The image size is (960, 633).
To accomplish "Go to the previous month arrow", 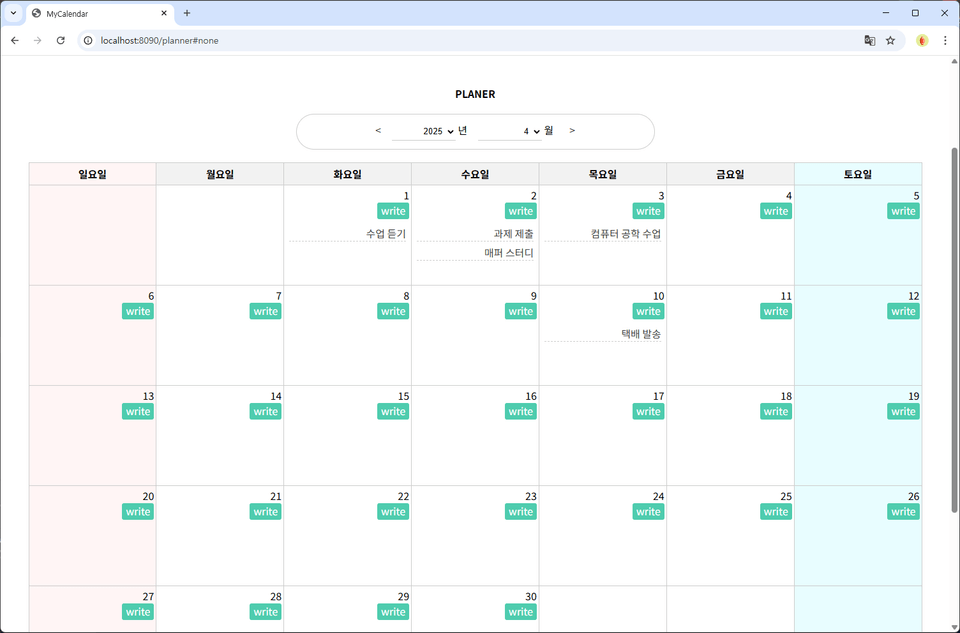I will [x=378, y=130].
